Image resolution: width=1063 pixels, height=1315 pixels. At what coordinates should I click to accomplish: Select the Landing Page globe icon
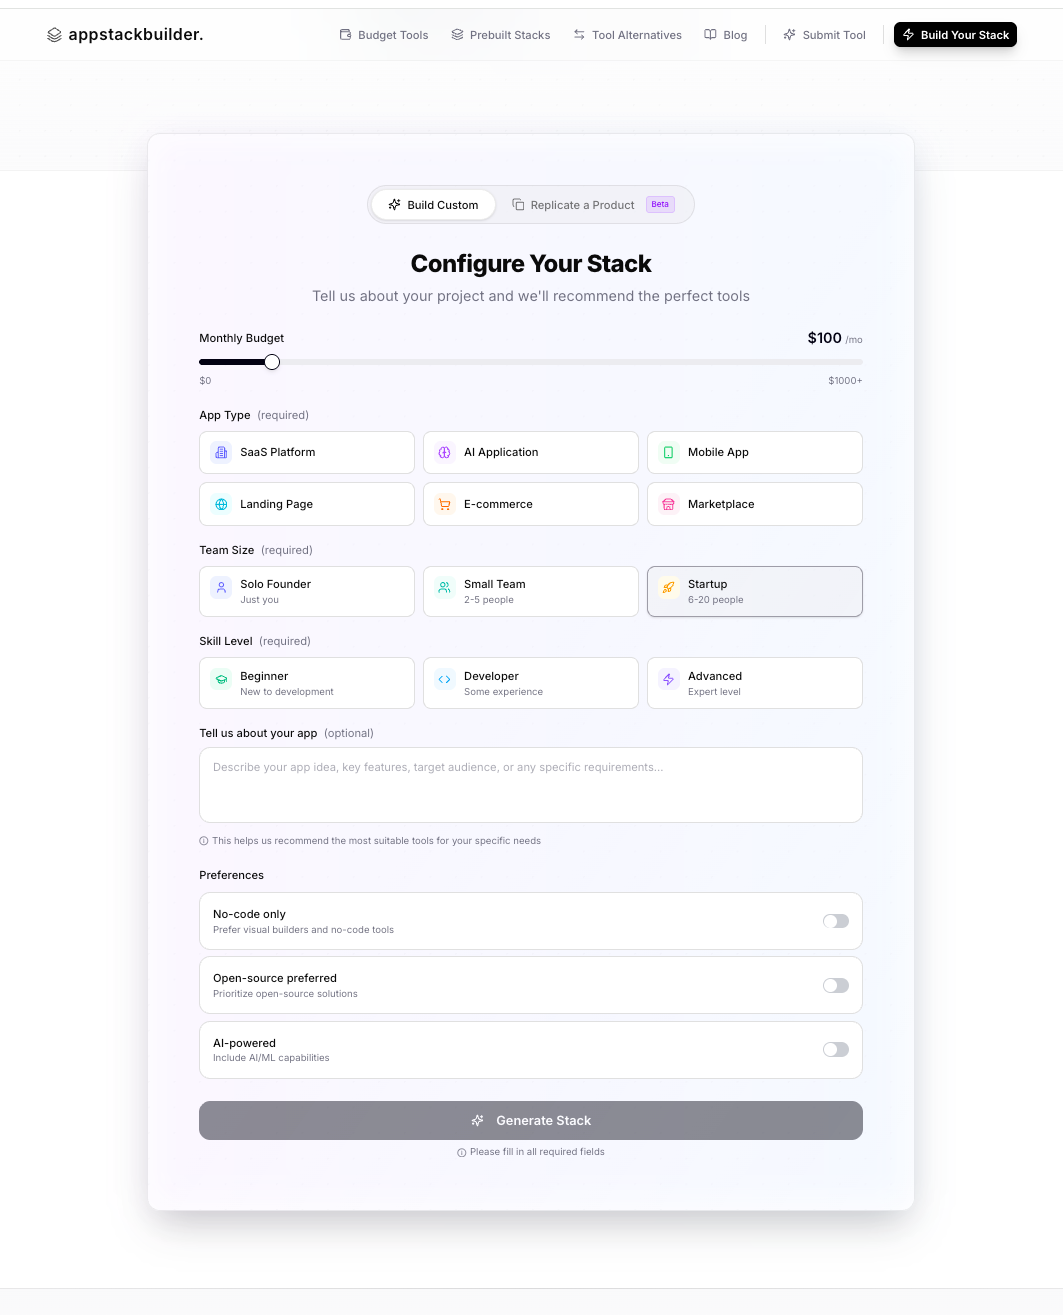coord(221,504)
